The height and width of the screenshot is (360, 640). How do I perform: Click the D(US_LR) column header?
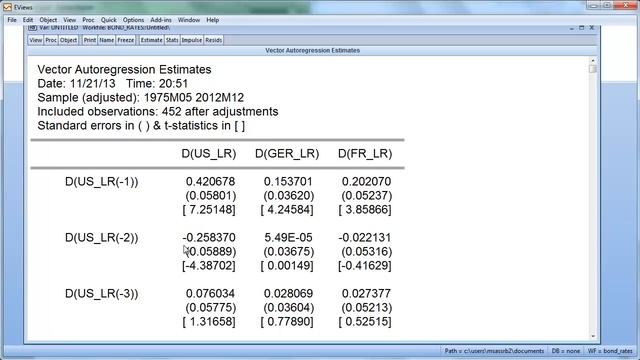coord(209,154)
